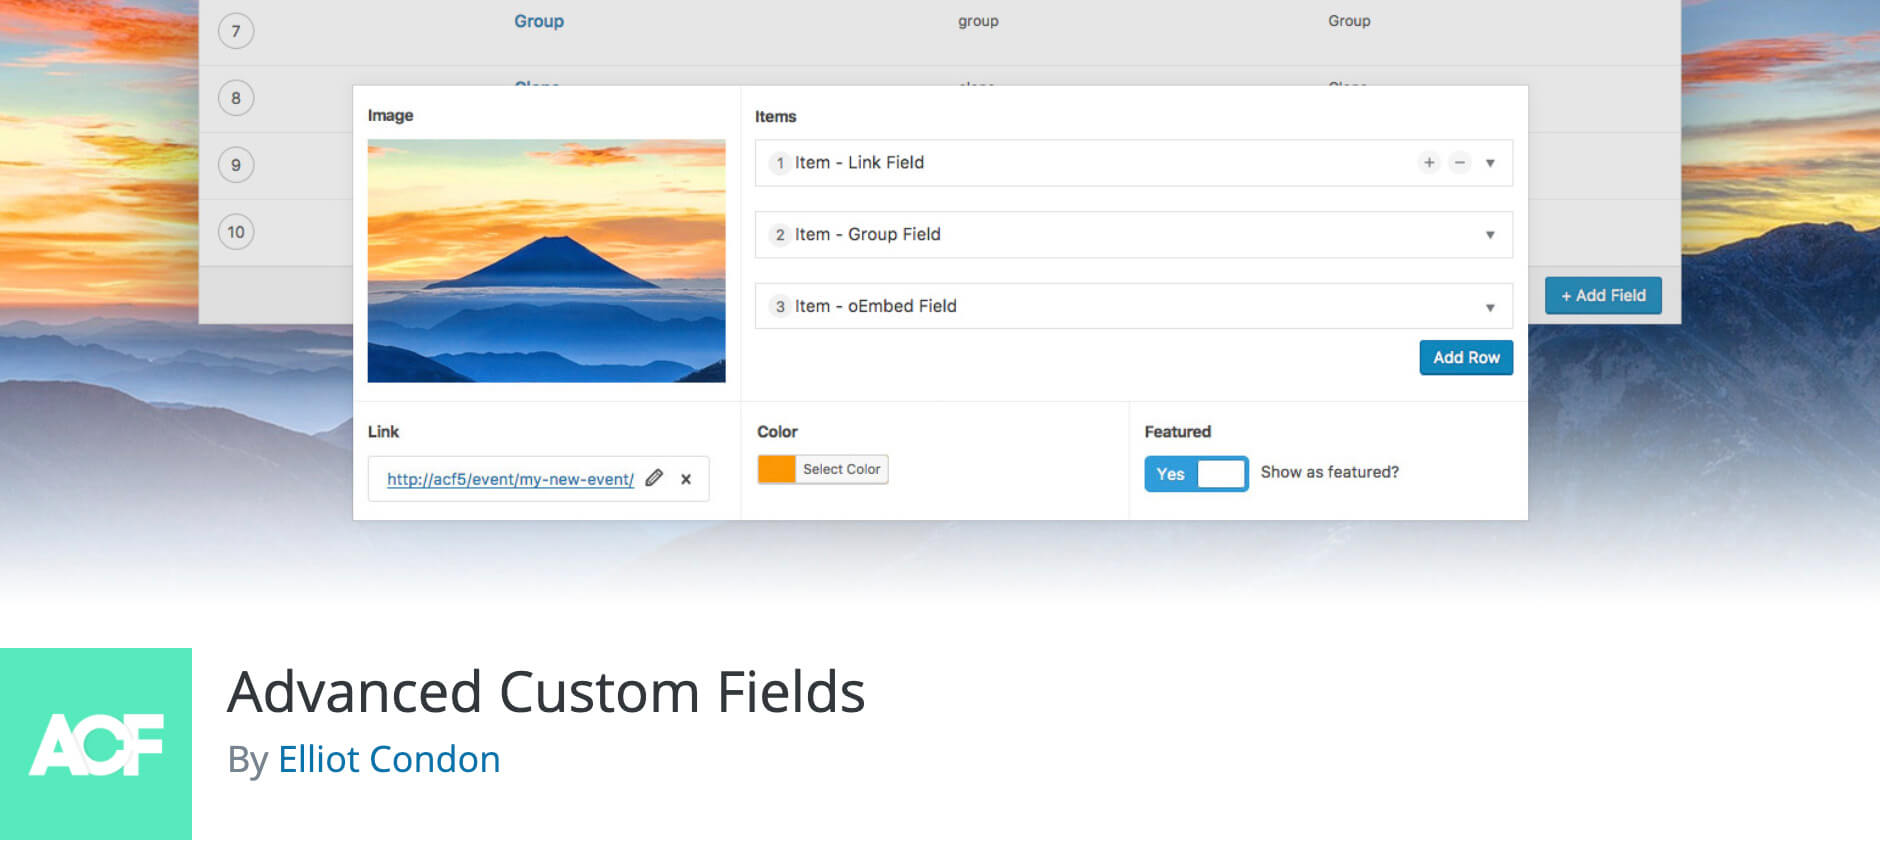Click the Advanced Custom Fields title
Screen dimensions: 1884x842
[x=546, y=692]
